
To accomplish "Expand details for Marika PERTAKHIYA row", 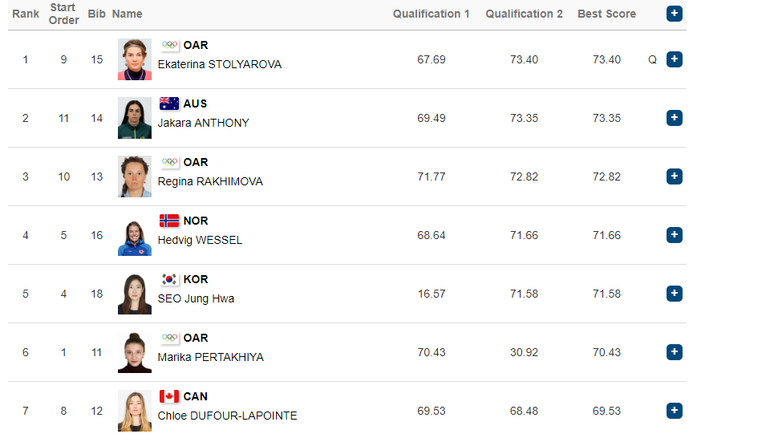I will click(x=674, y=352).
